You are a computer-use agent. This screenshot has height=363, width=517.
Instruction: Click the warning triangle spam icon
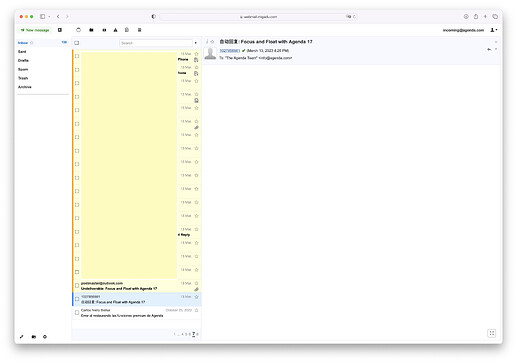point(115,30)
